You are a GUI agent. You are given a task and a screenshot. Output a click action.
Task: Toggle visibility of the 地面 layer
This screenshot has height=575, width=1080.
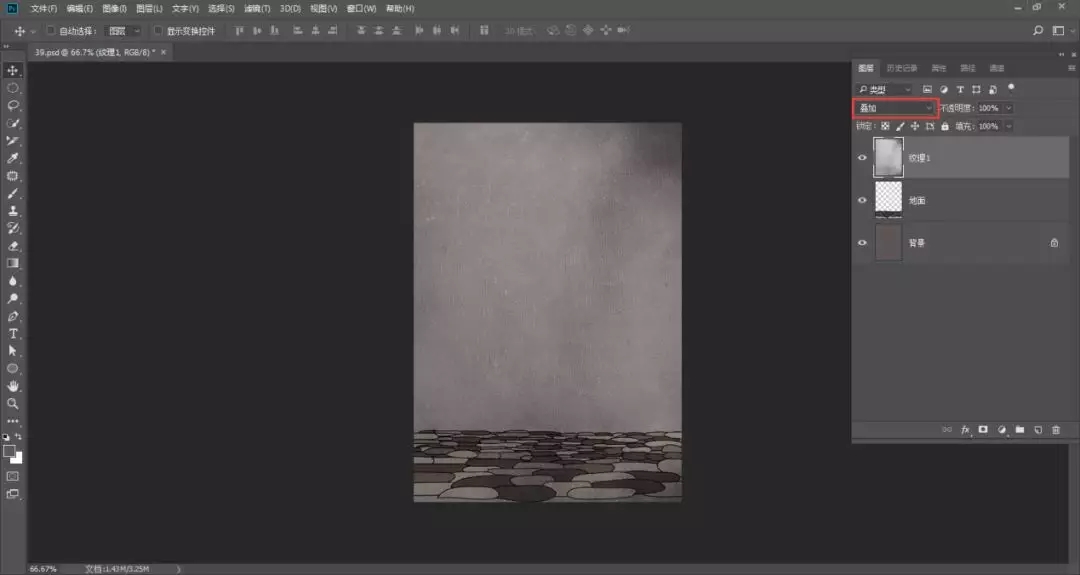[862, 200]
